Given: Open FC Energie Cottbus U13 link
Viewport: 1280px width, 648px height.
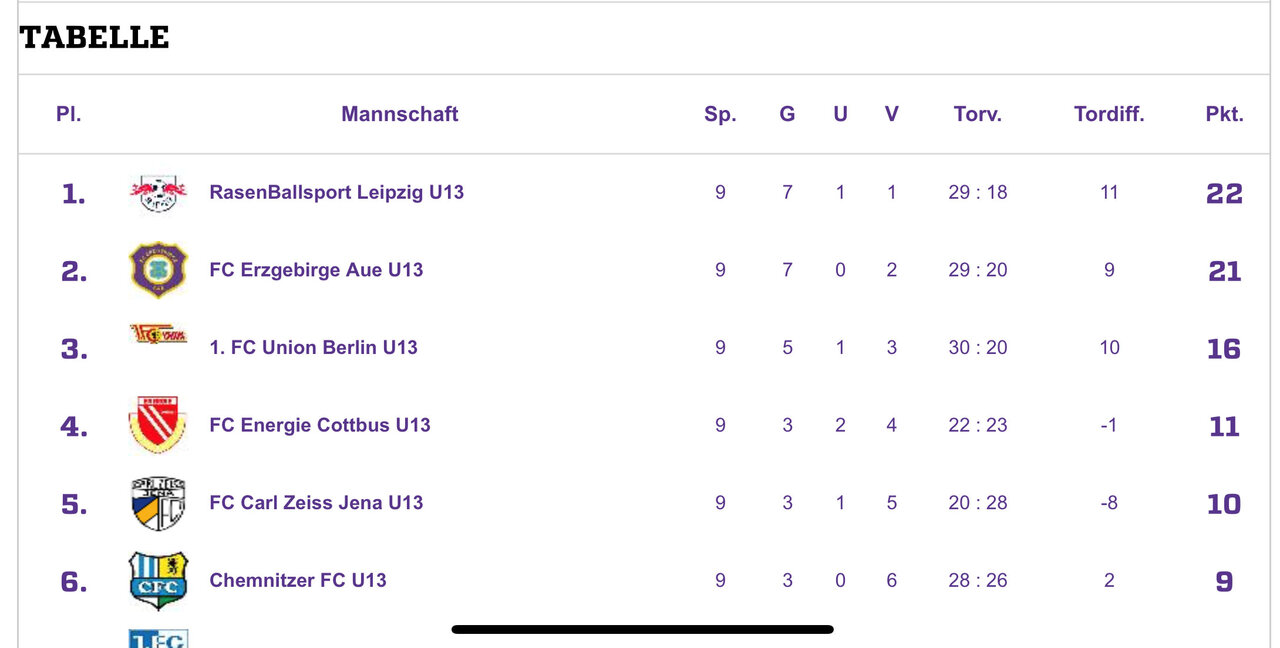Looking at the screenshot, I should [320, 425].
